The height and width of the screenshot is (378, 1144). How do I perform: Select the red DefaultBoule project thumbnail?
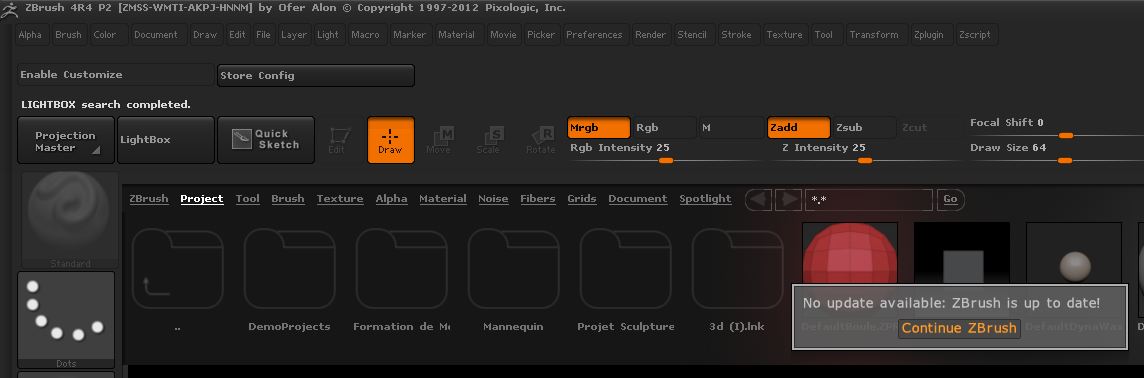[x=850, y=253]
